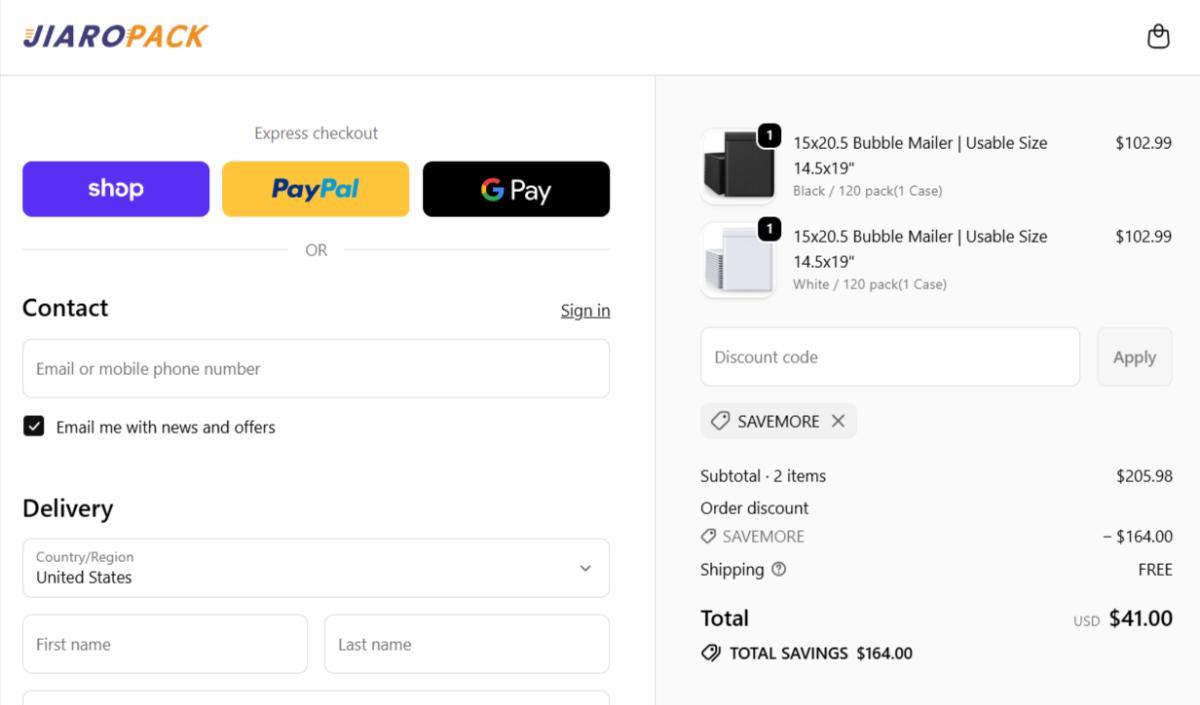The height and width of the screenshot is (705, 1200).
Task: Focus the Discount code field
Action: coord(889,357)
